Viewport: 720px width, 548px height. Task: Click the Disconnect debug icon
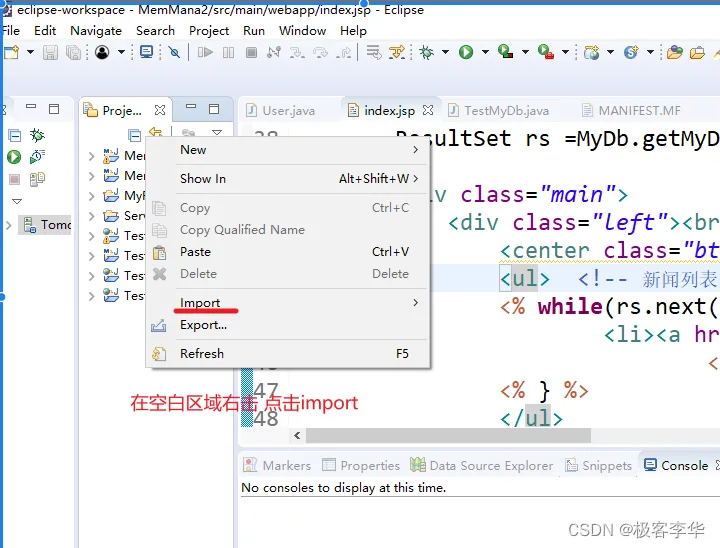click(x=274, y=52)
